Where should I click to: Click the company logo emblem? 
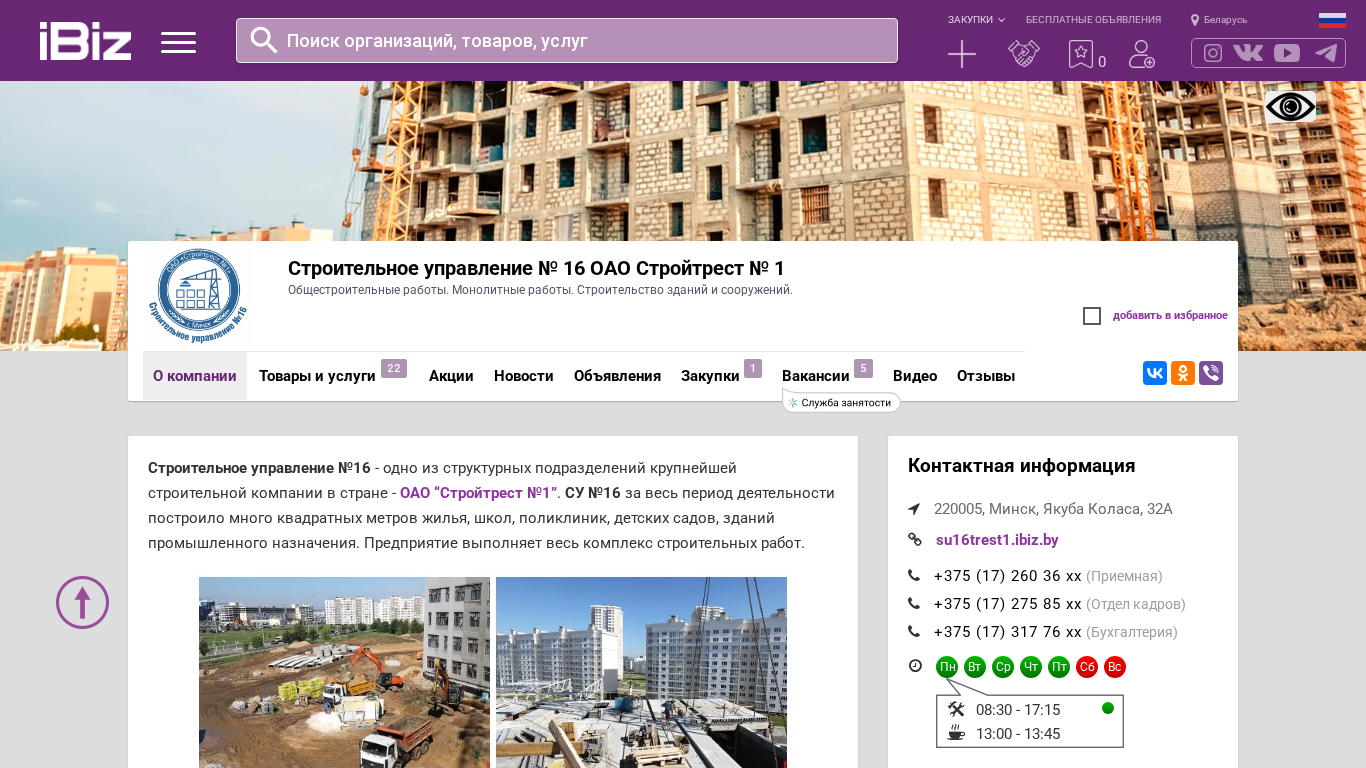pyautogui.click(x=199, y=297)
